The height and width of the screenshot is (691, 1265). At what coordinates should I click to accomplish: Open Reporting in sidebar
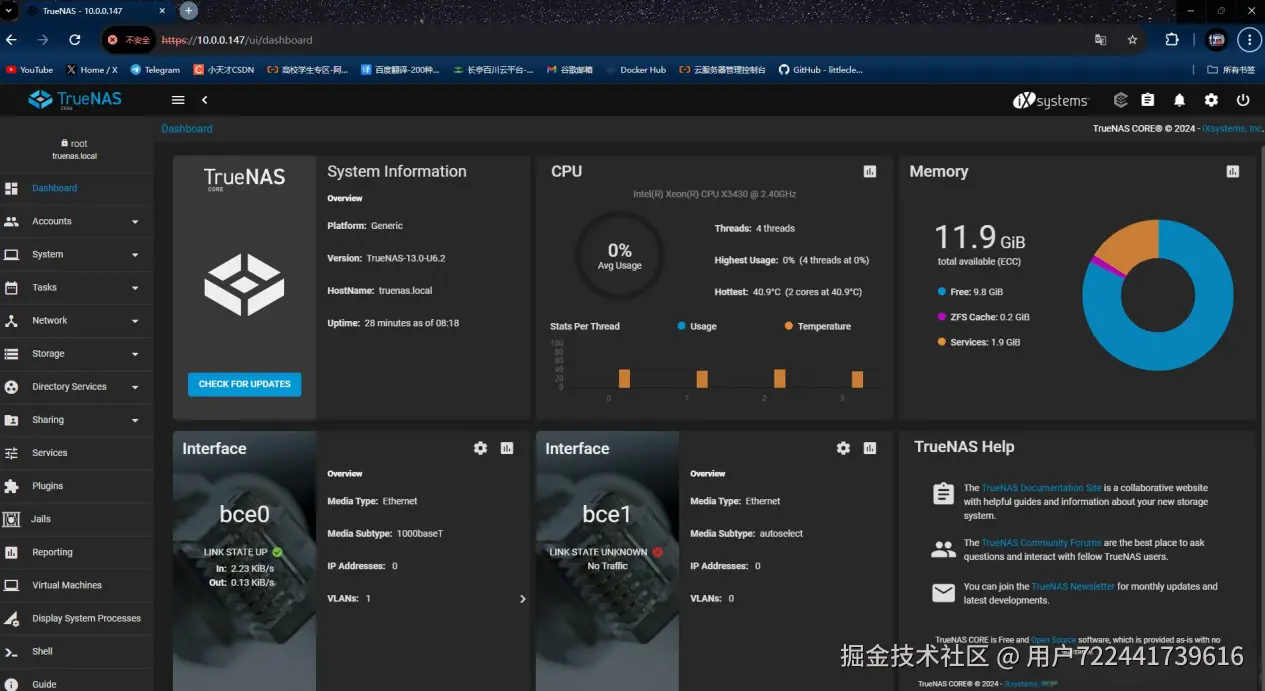point(76,552)
